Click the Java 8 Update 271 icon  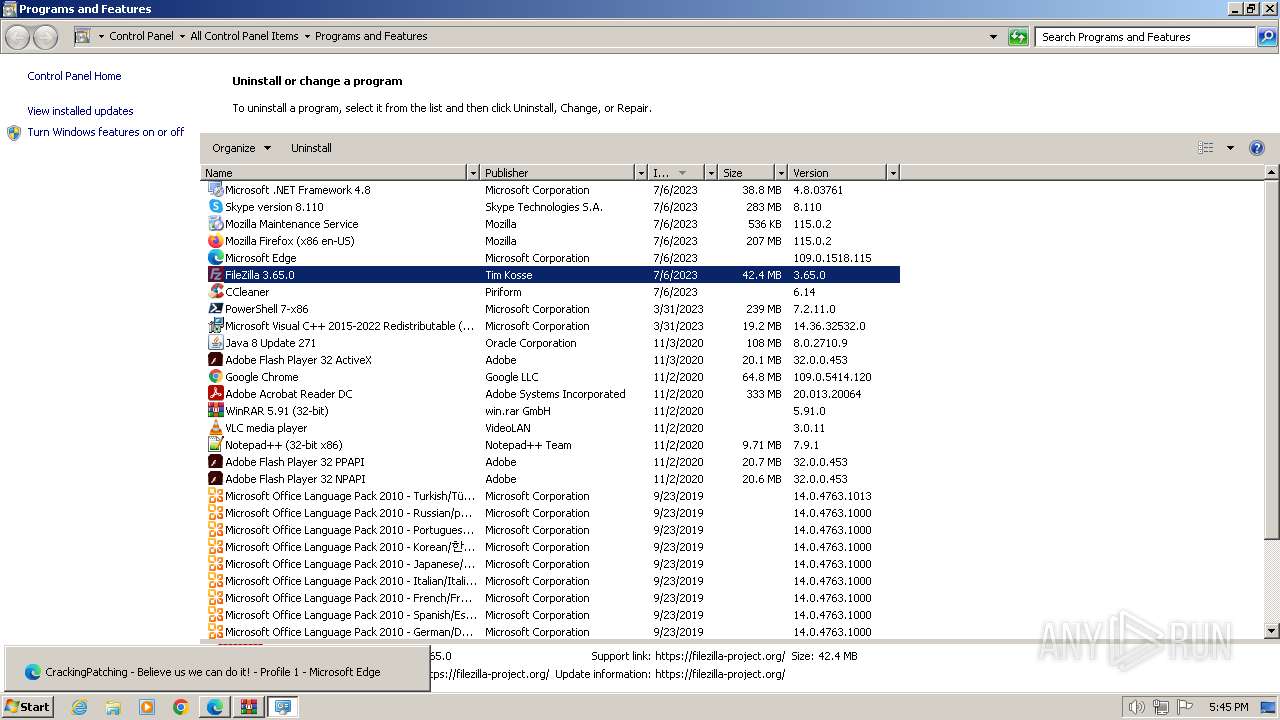click(215, 343)
